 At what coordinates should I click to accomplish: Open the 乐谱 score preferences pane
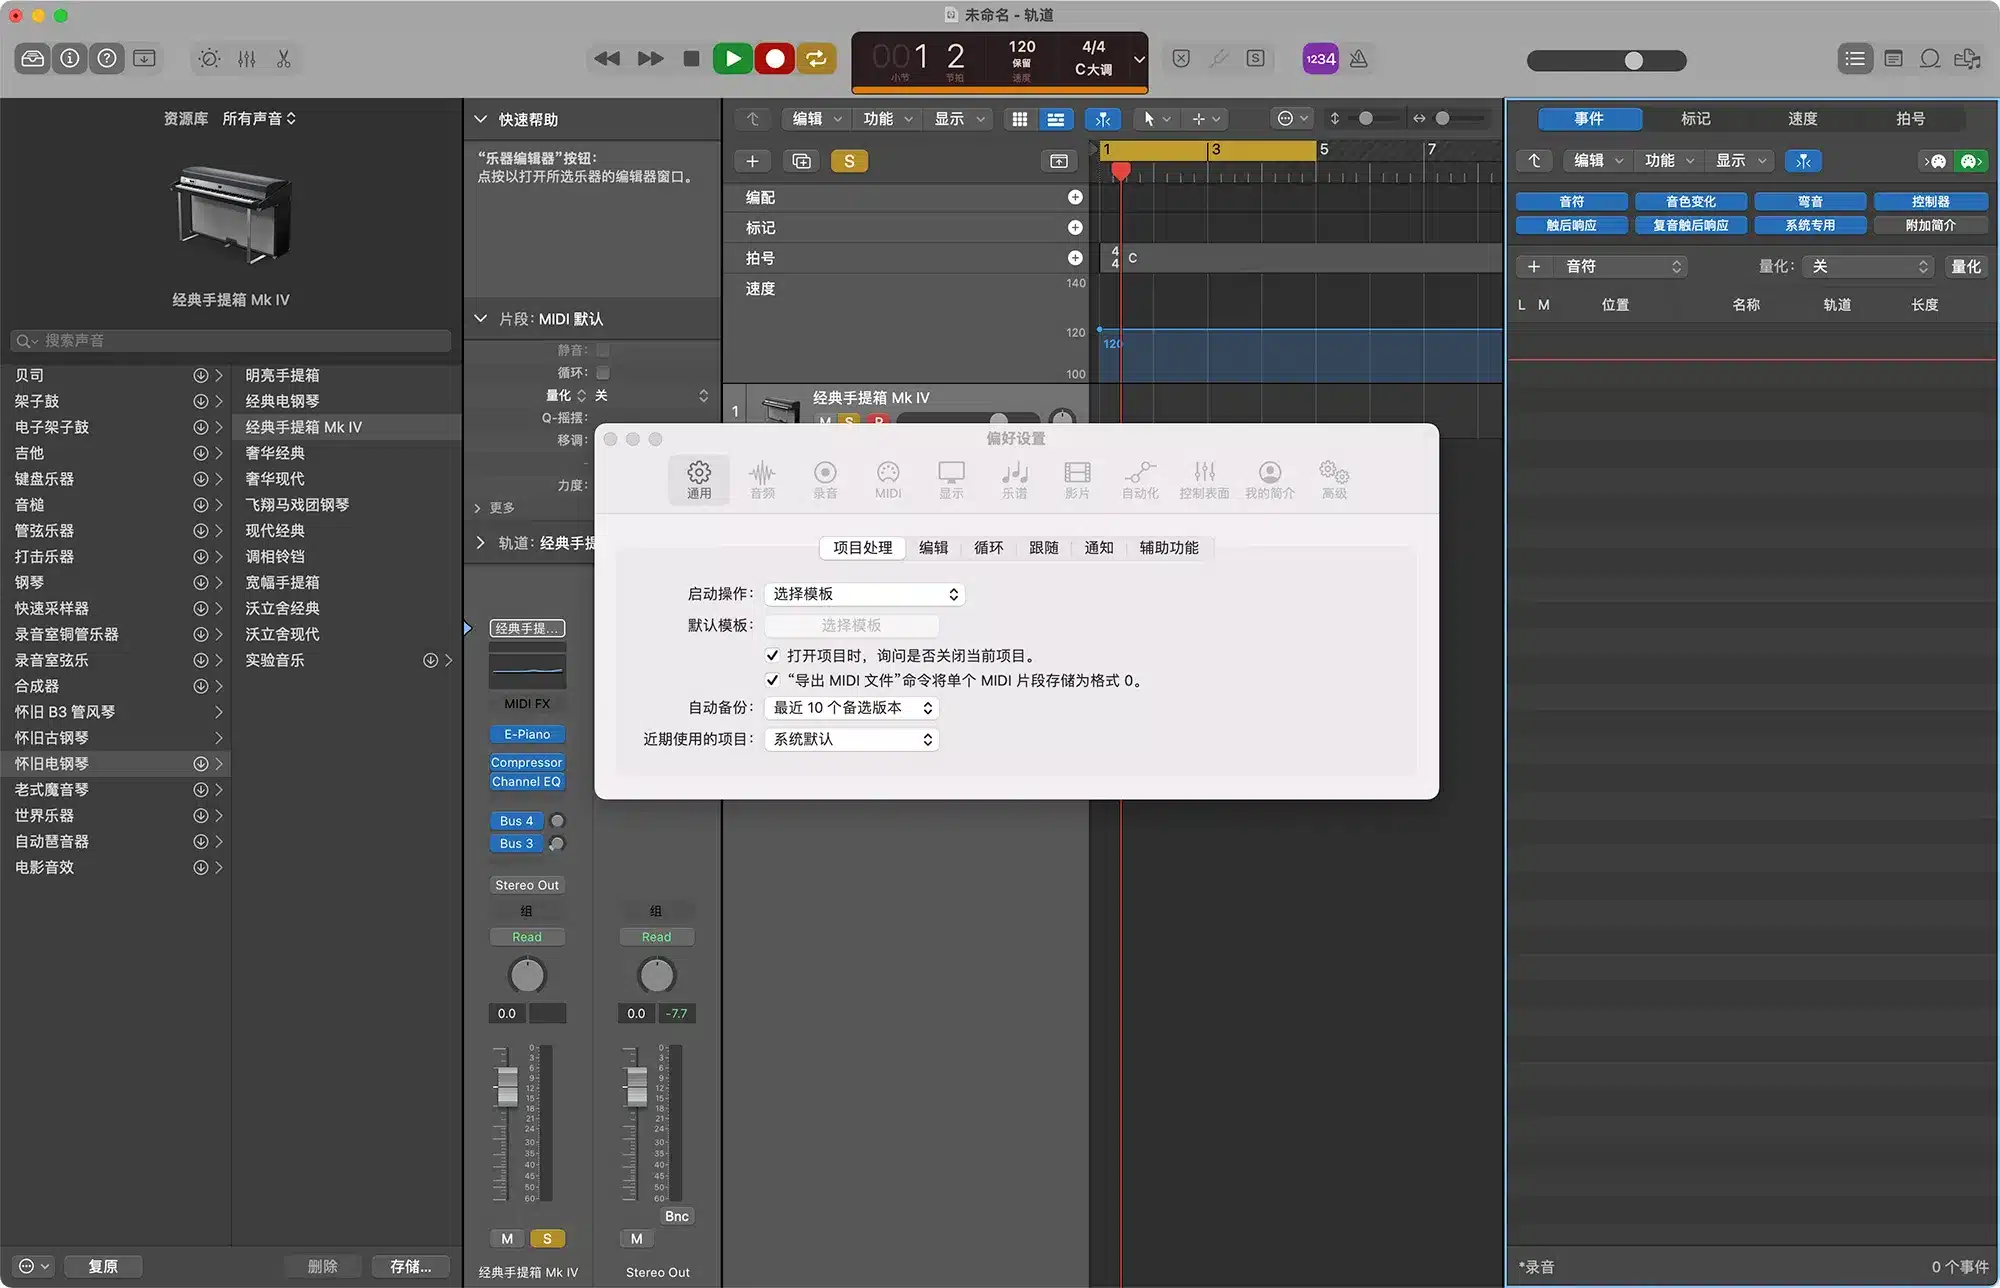click(x=1014, y=479)
